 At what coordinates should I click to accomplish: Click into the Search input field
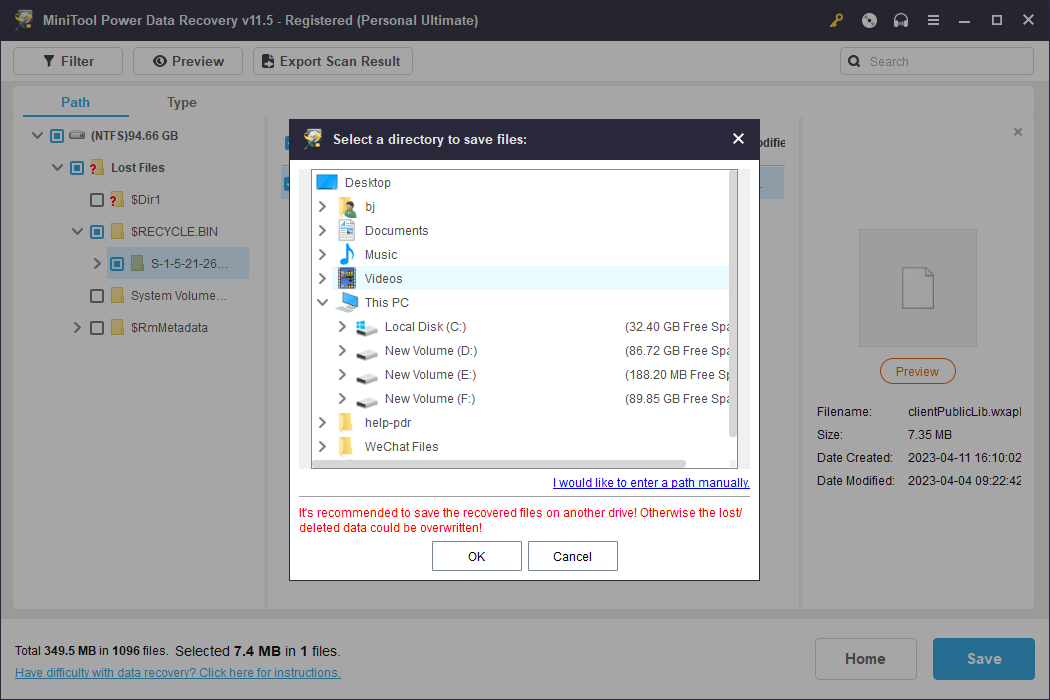point(936,61)
